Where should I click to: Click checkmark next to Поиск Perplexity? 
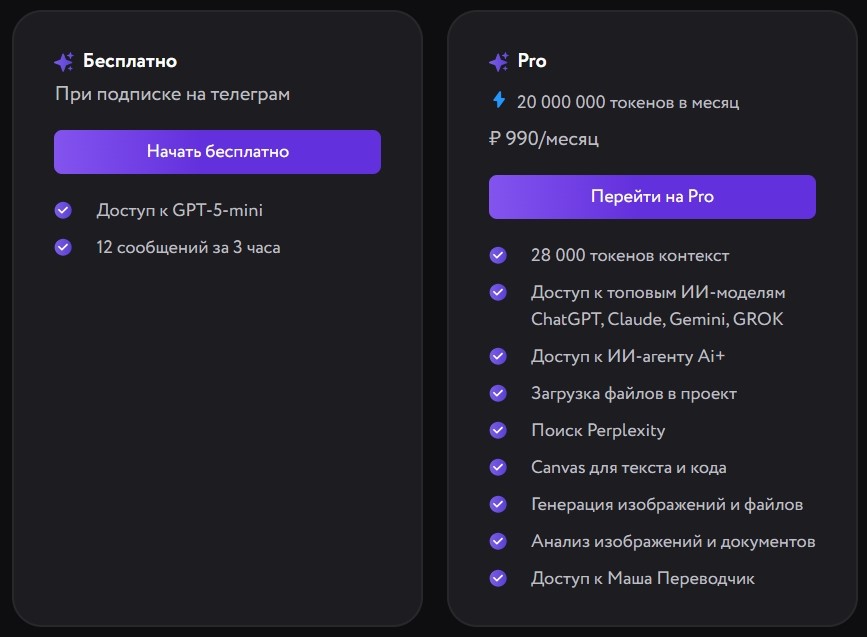[x=498, y=430]
